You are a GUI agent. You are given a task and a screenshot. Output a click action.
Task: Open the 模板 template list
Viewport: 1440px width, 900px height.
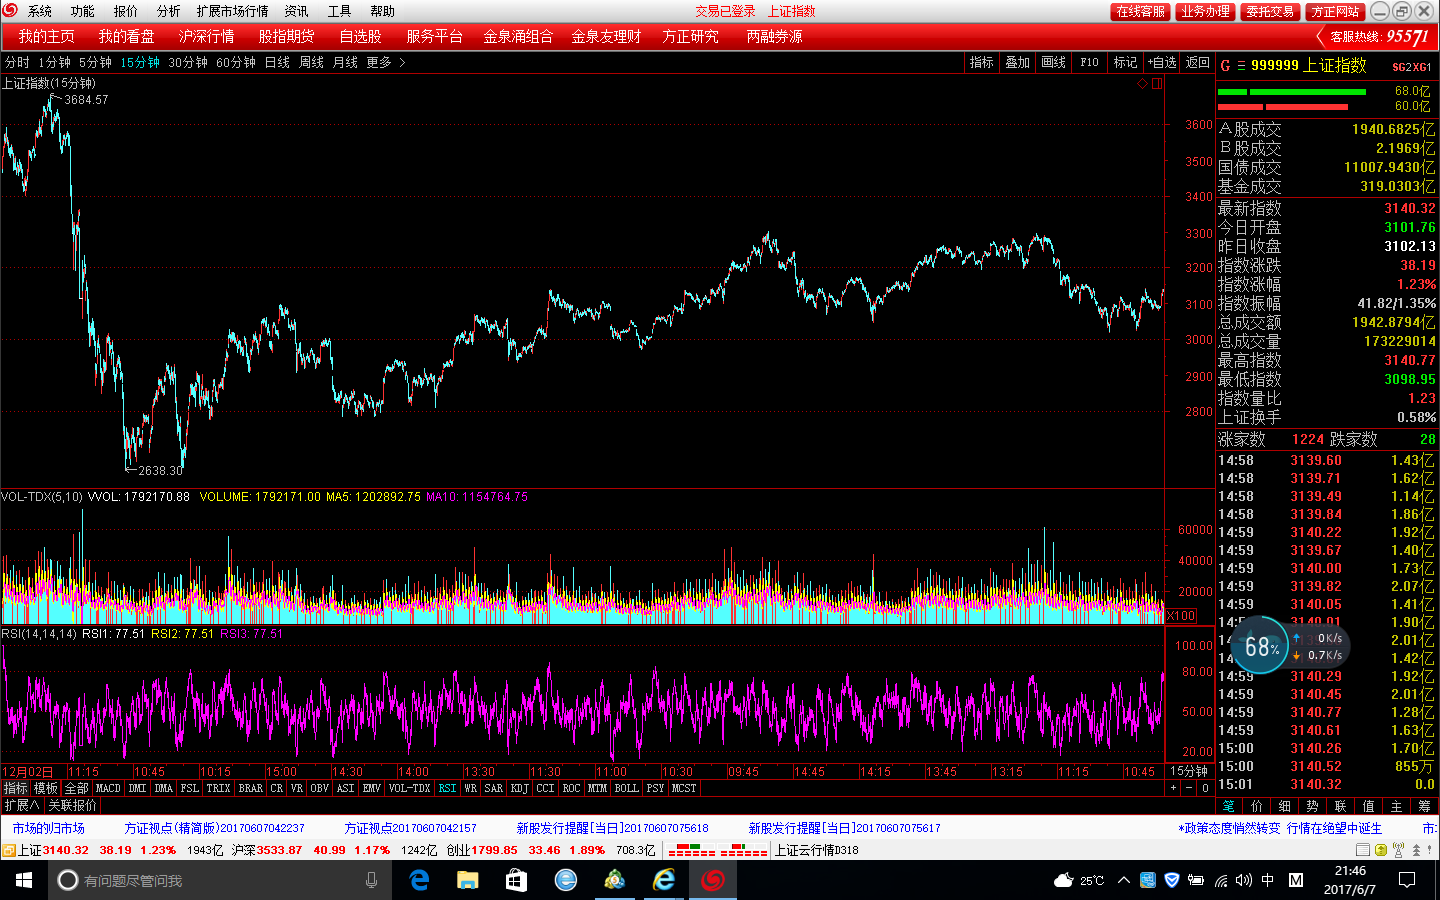tap(46, 788)
